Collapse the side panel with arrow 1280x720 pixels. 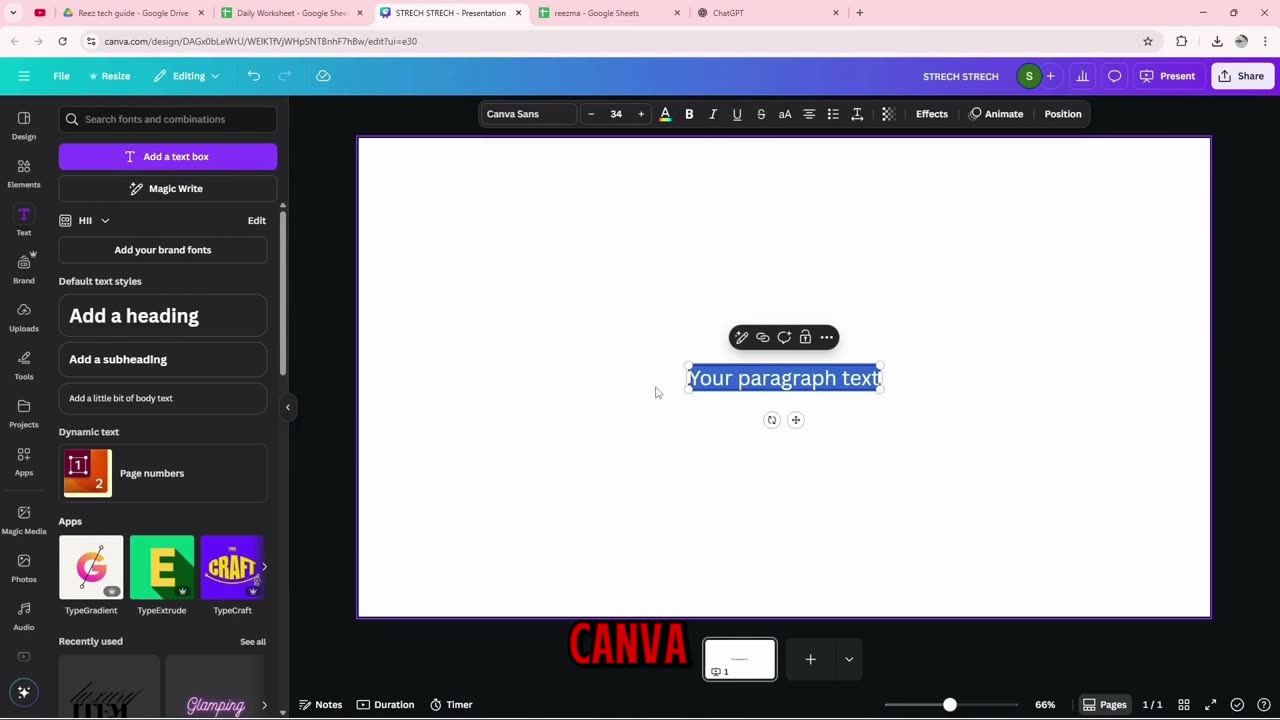[288, 407]
